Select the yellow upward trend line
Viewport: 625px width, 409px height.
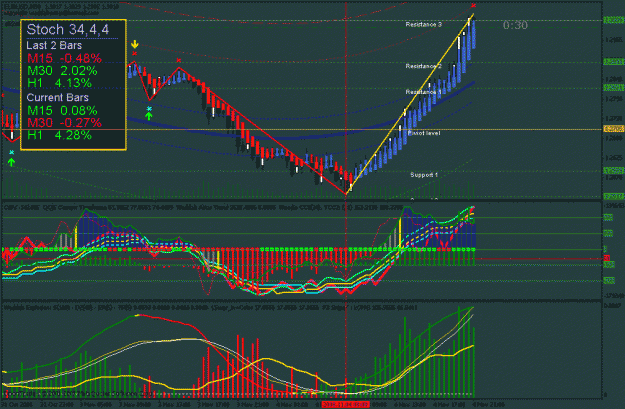tap(410, 104)
